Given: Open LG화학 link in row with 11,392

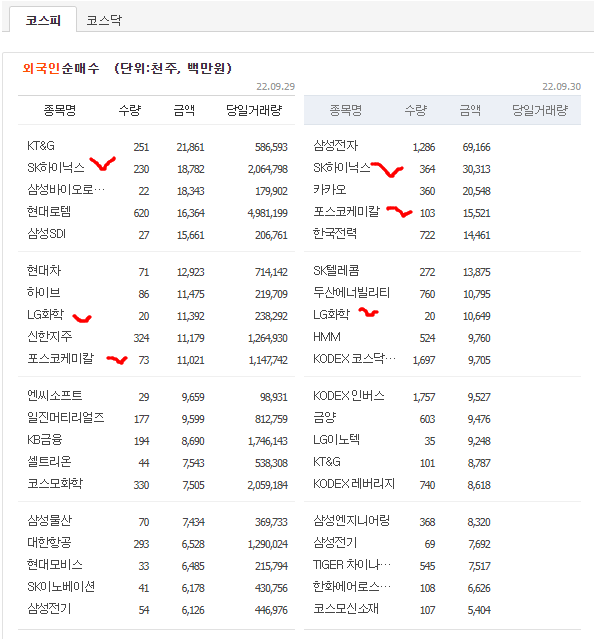Looking at the screenshot, I should pyautogui.click(x=46, y=315).
